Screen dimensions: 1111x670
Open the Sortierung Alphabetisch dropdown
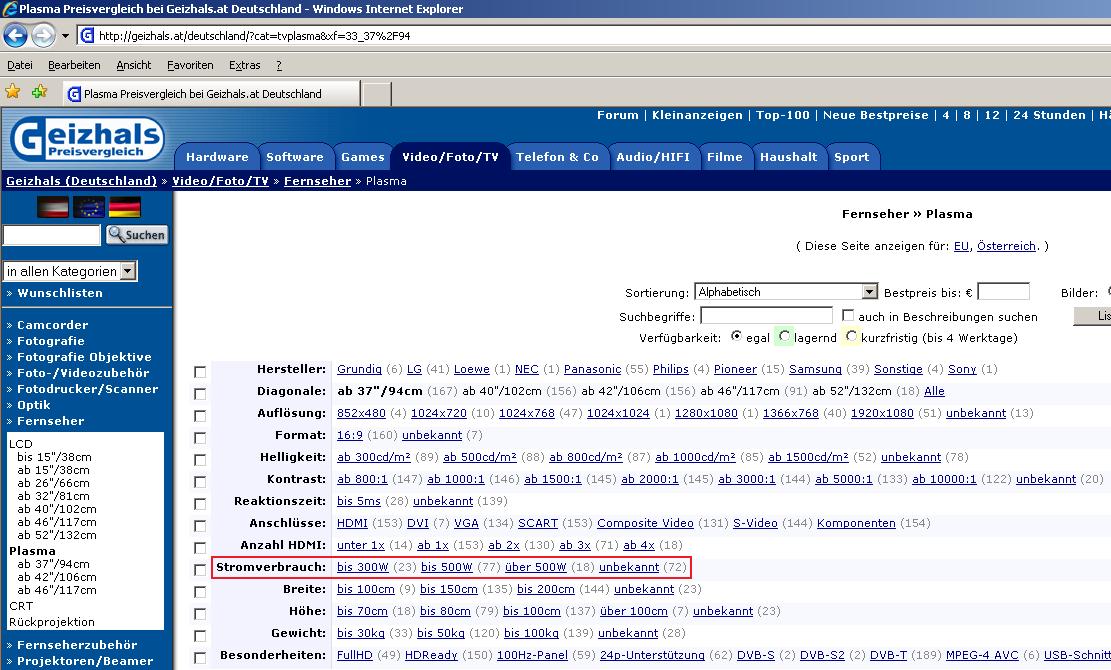[786, 292]
